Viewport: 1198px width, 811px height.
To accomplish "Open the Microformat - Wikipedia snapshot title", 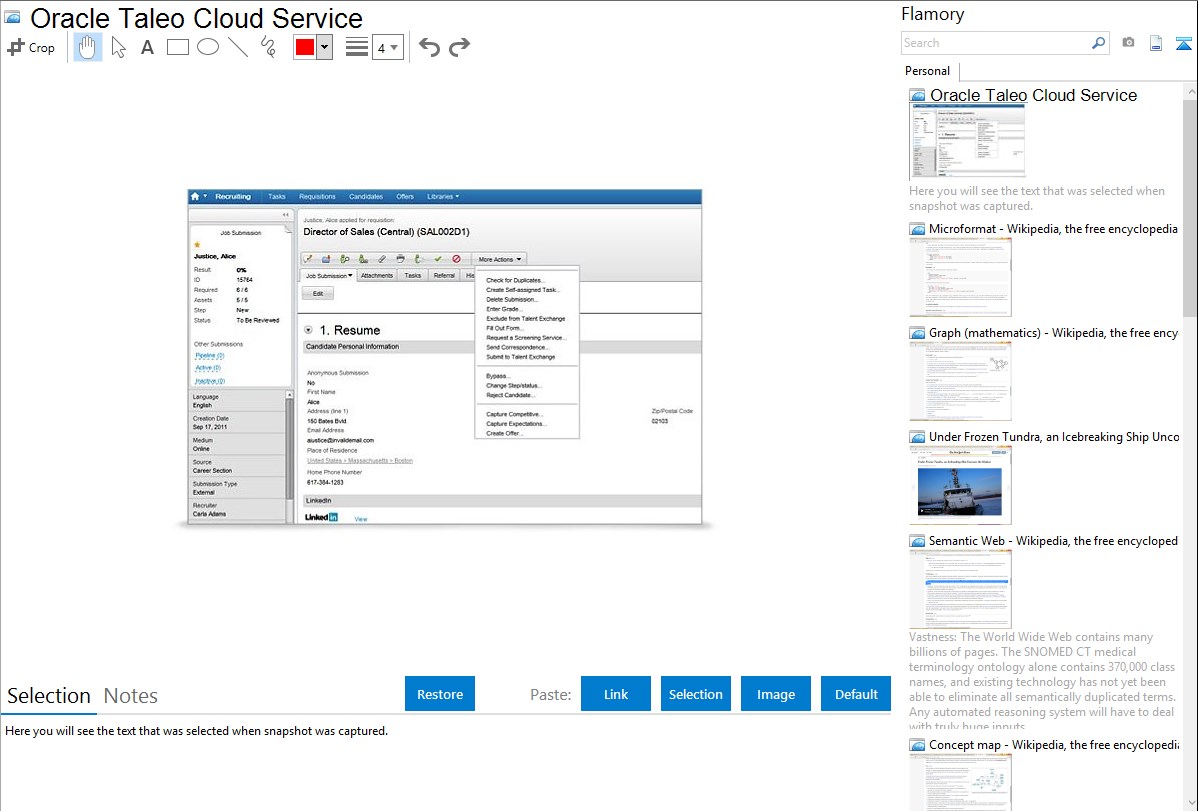I will click(1053, 229).
